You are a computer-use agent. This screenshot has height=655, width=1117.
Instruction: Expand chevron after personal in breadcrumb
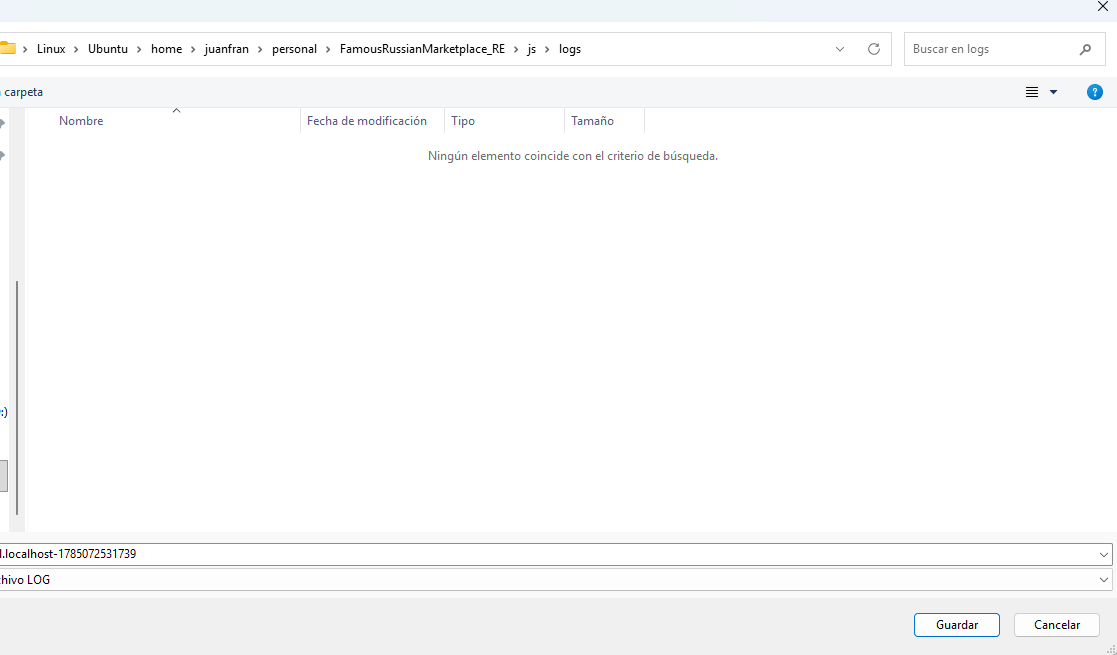pyautogui.click(x=328, y=49)
